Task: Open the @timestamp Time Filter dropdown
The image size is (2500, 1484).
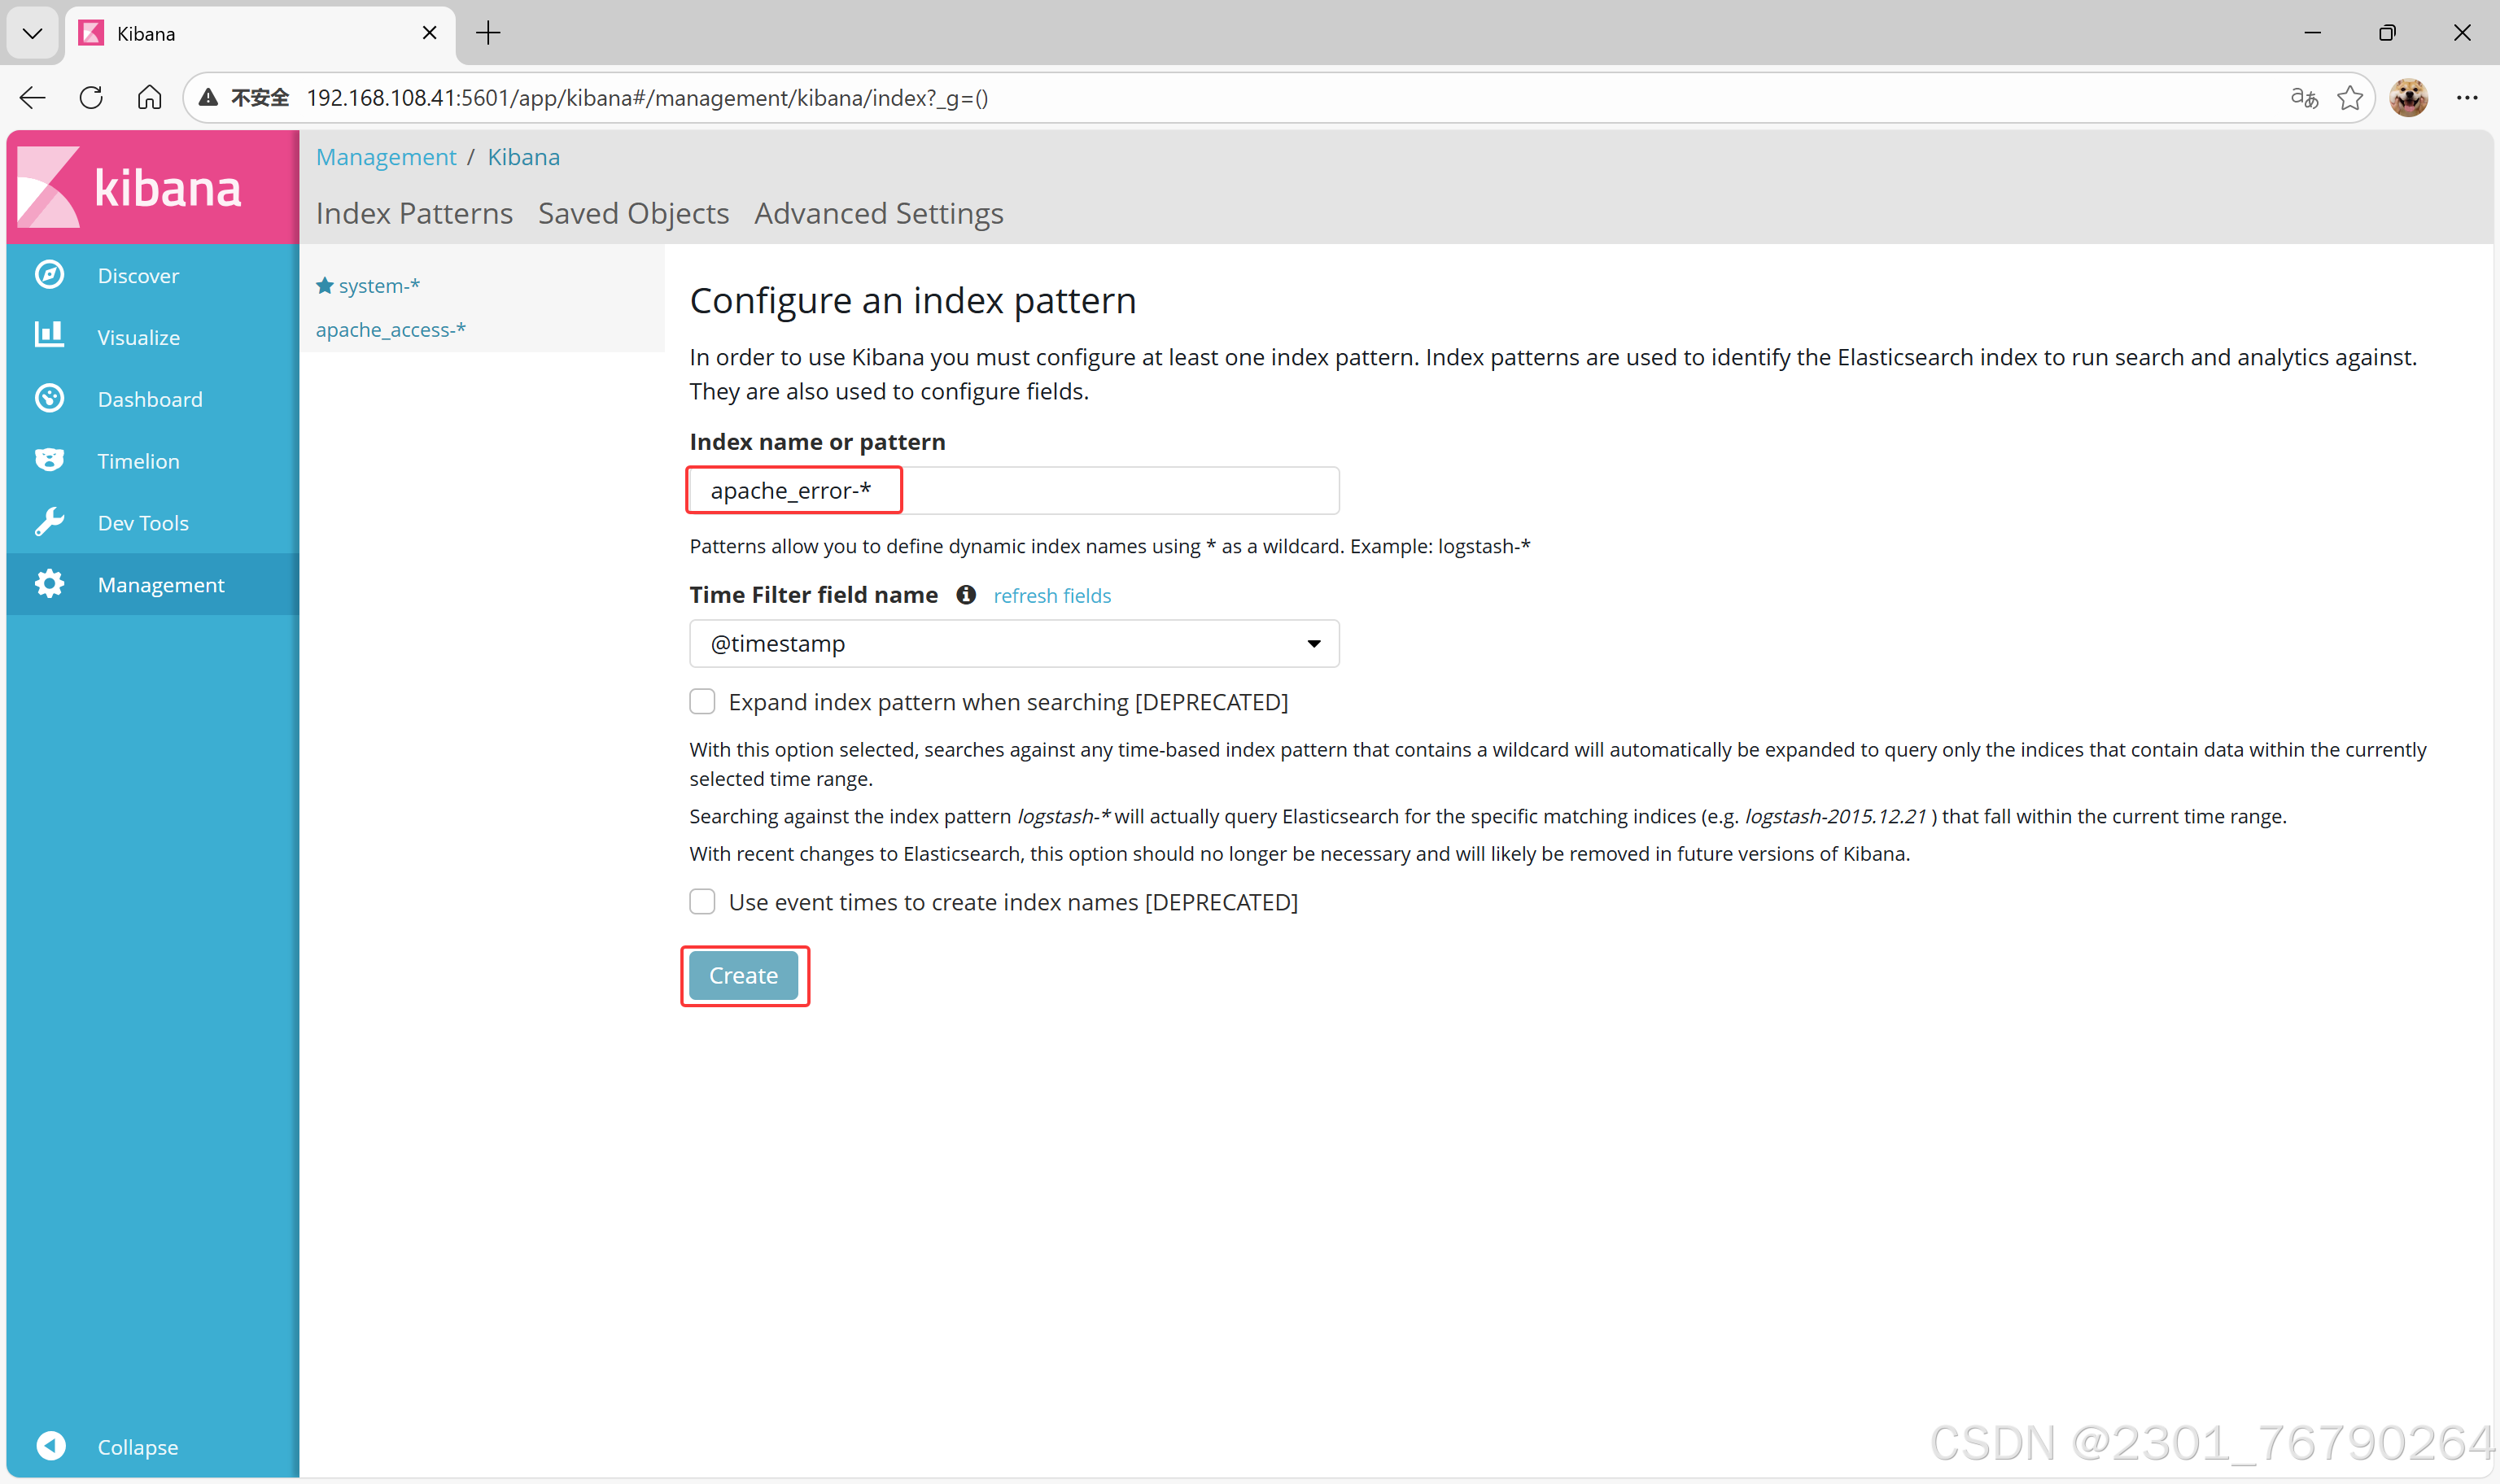Action: [x=1014, y=644]
